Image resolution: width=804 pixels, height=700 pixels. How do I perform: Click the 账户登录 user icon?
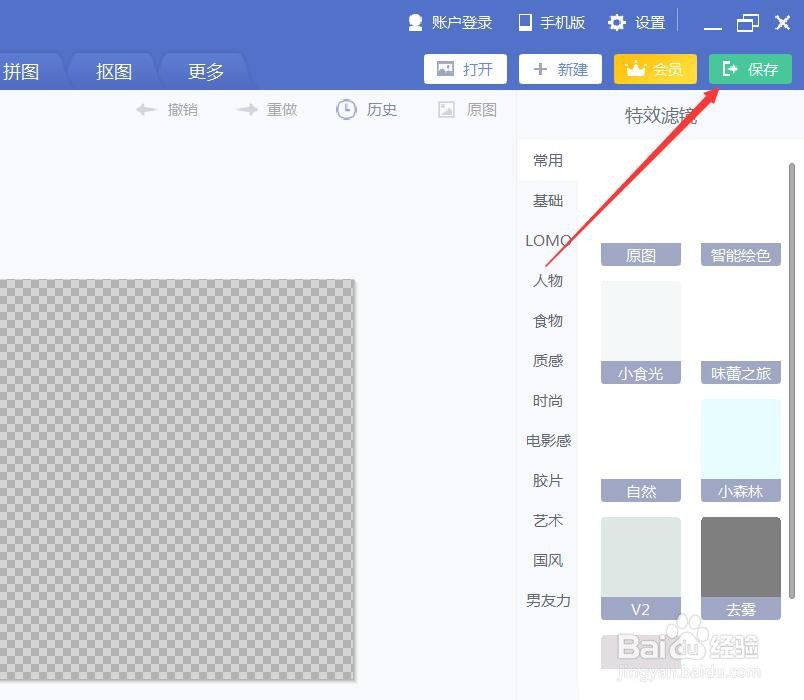tap(416, 21)
